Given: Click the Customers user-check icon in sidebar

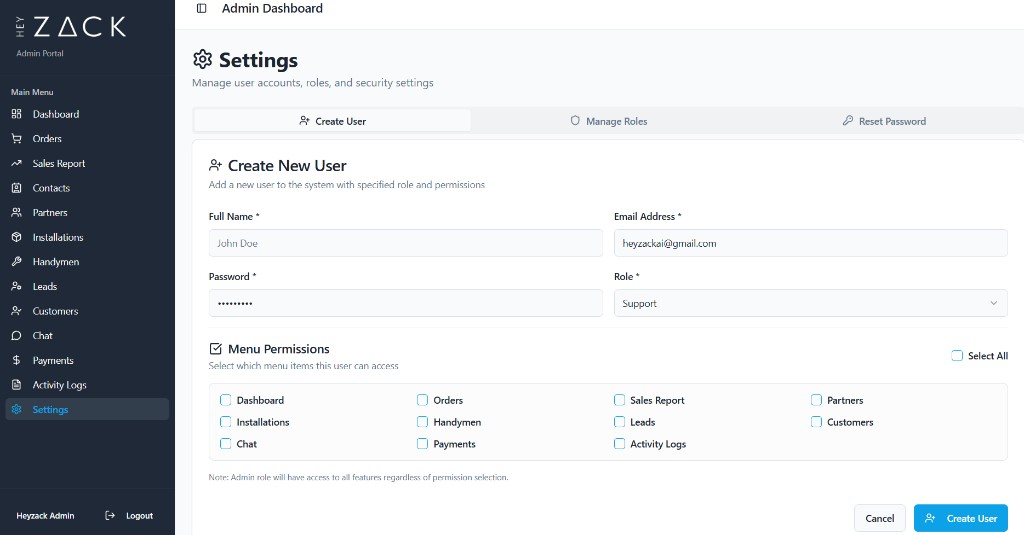Looking at the screenshot, I should coord(16,311).
